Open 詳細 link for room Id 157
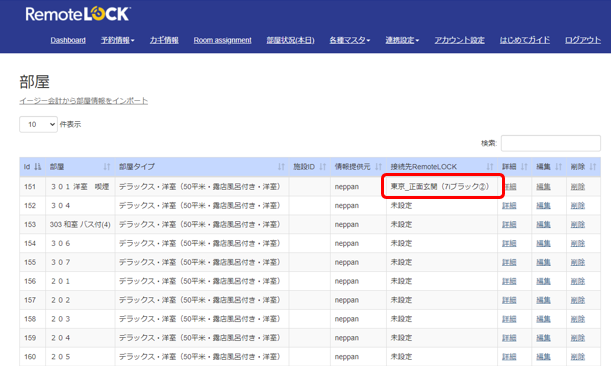Image resolution: width=611 pixels, height=366 pixels. click(x=509, y=300)
